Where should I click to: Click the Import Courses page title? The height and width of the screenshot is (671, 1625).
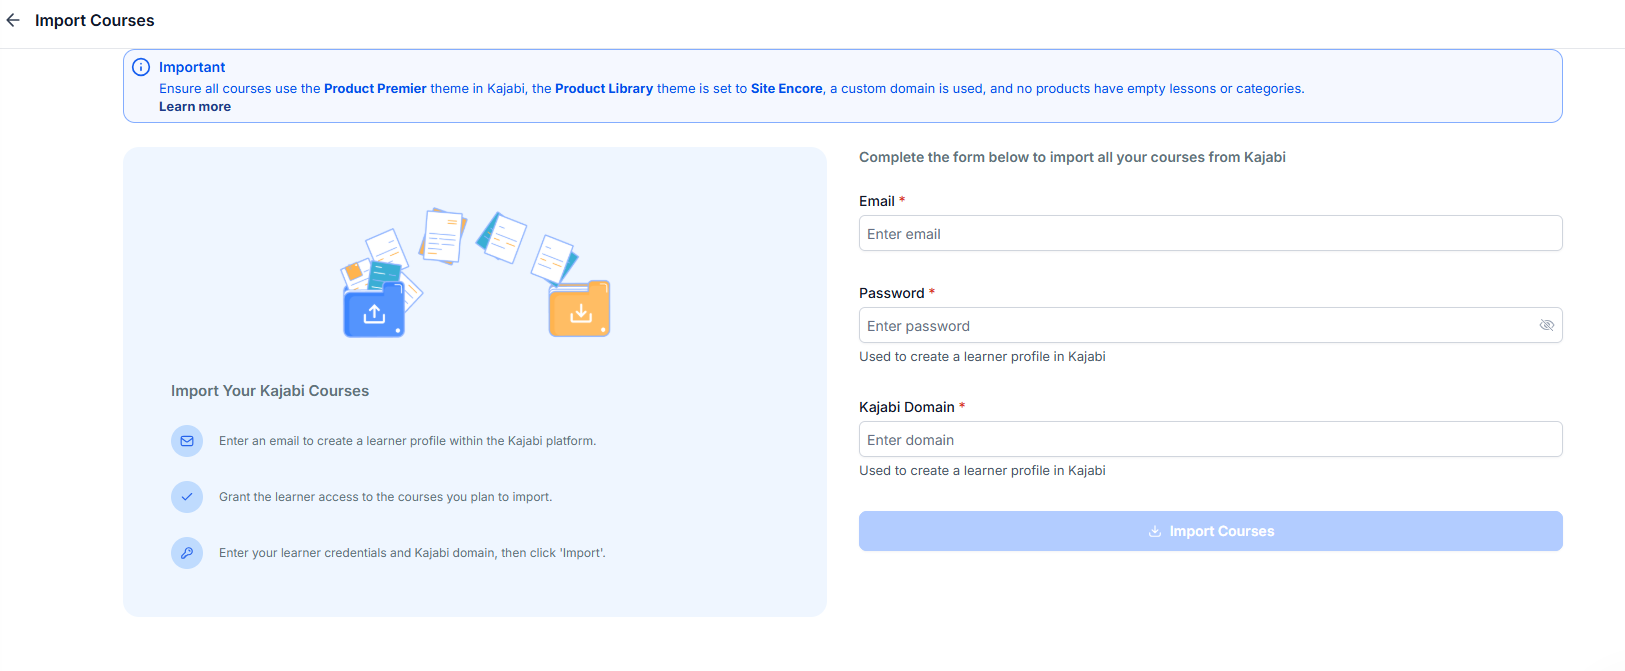tap(95, 20)
